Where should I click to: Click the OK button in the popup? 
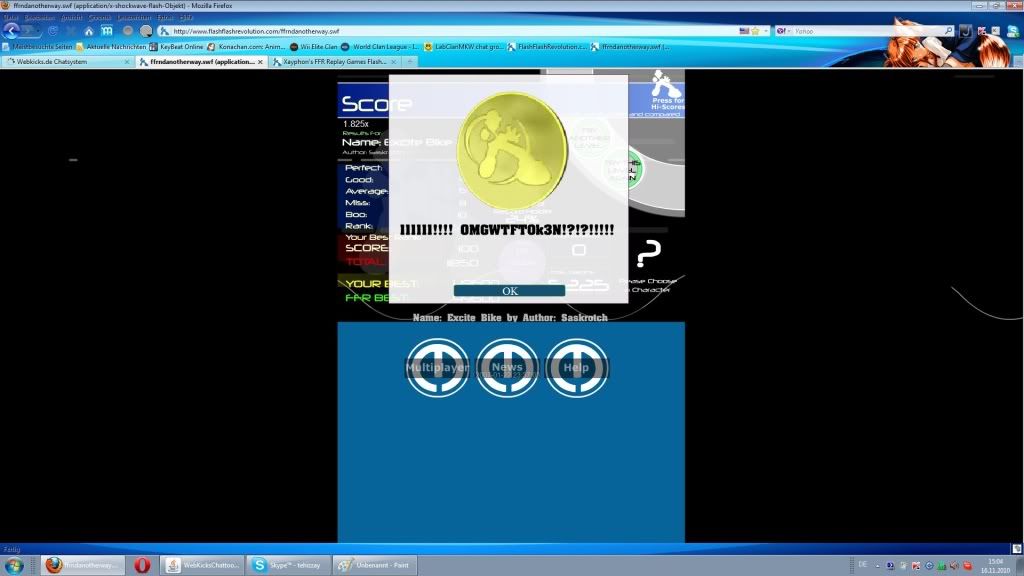point(510,291)
